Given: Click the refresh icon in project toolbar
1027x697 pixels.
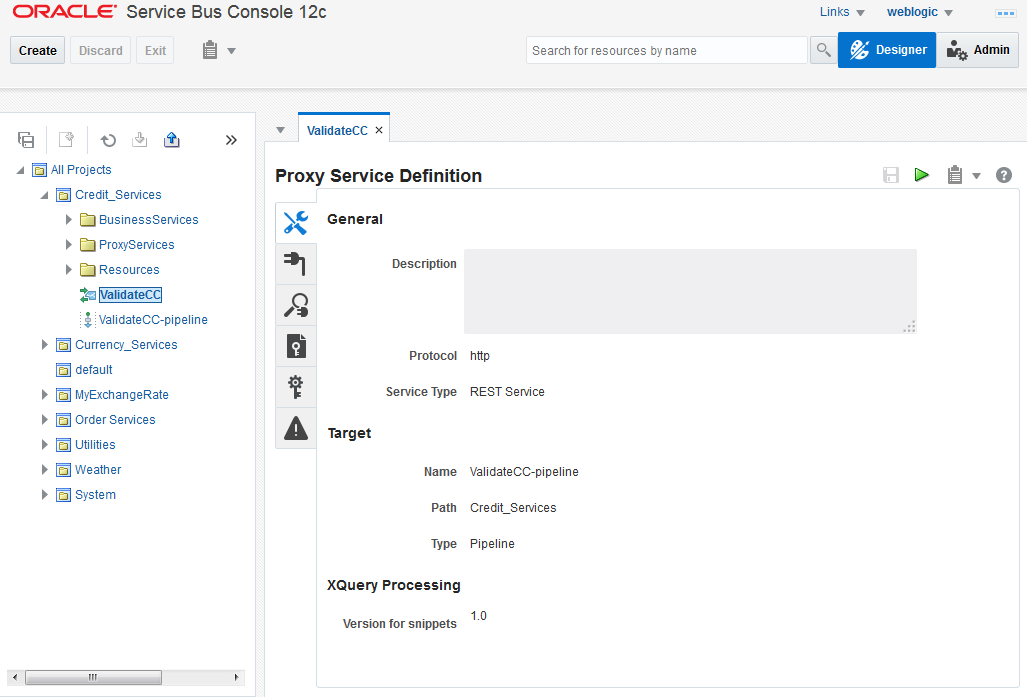Looking at the screenshot, I should tap(108, 140).
